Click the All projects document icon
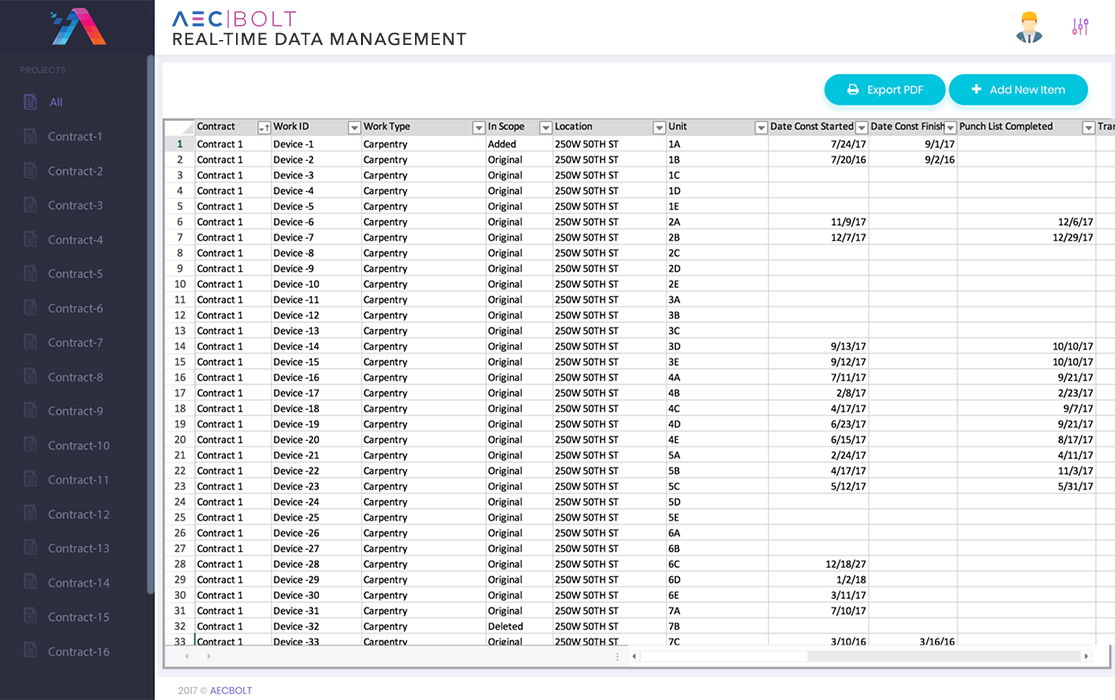This screenshot has height=700, width=1115. [30, 102]
